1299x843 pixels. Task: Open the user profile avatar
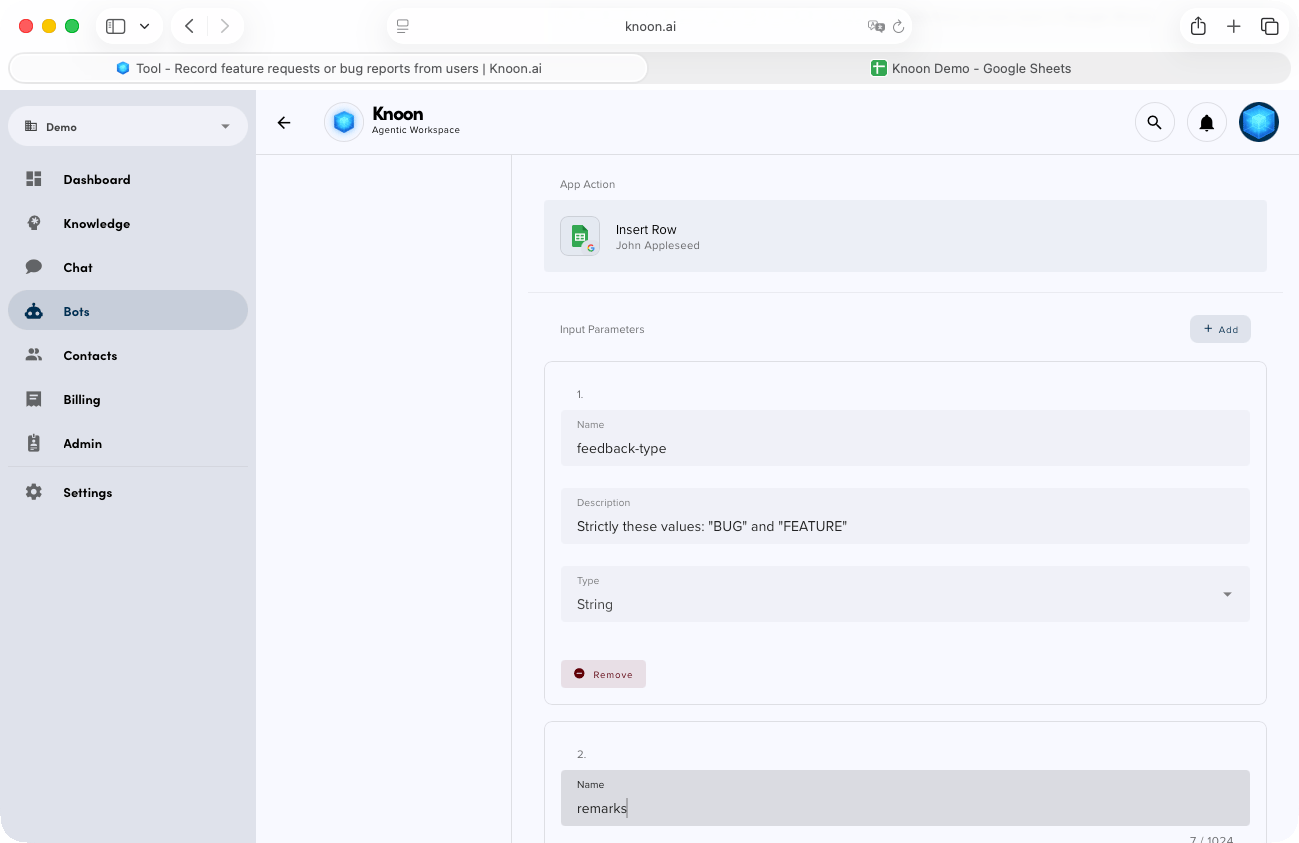(x=1258, y=122)
